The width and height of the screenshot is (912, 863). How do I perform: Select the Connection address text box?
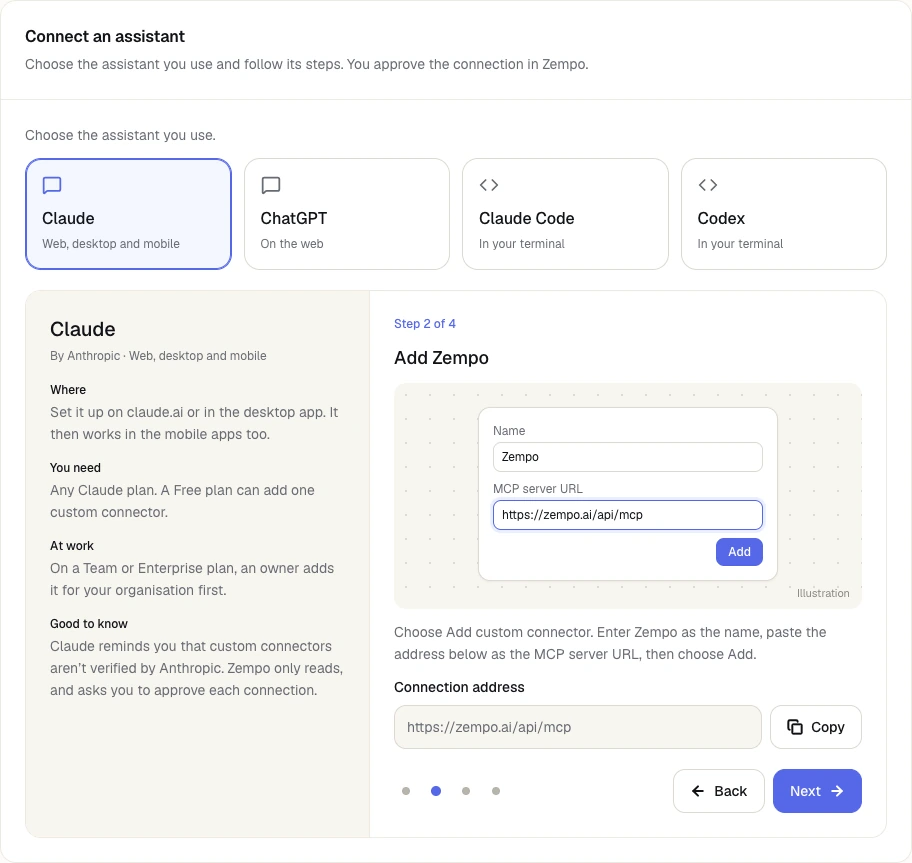click(x=578, y=727)
